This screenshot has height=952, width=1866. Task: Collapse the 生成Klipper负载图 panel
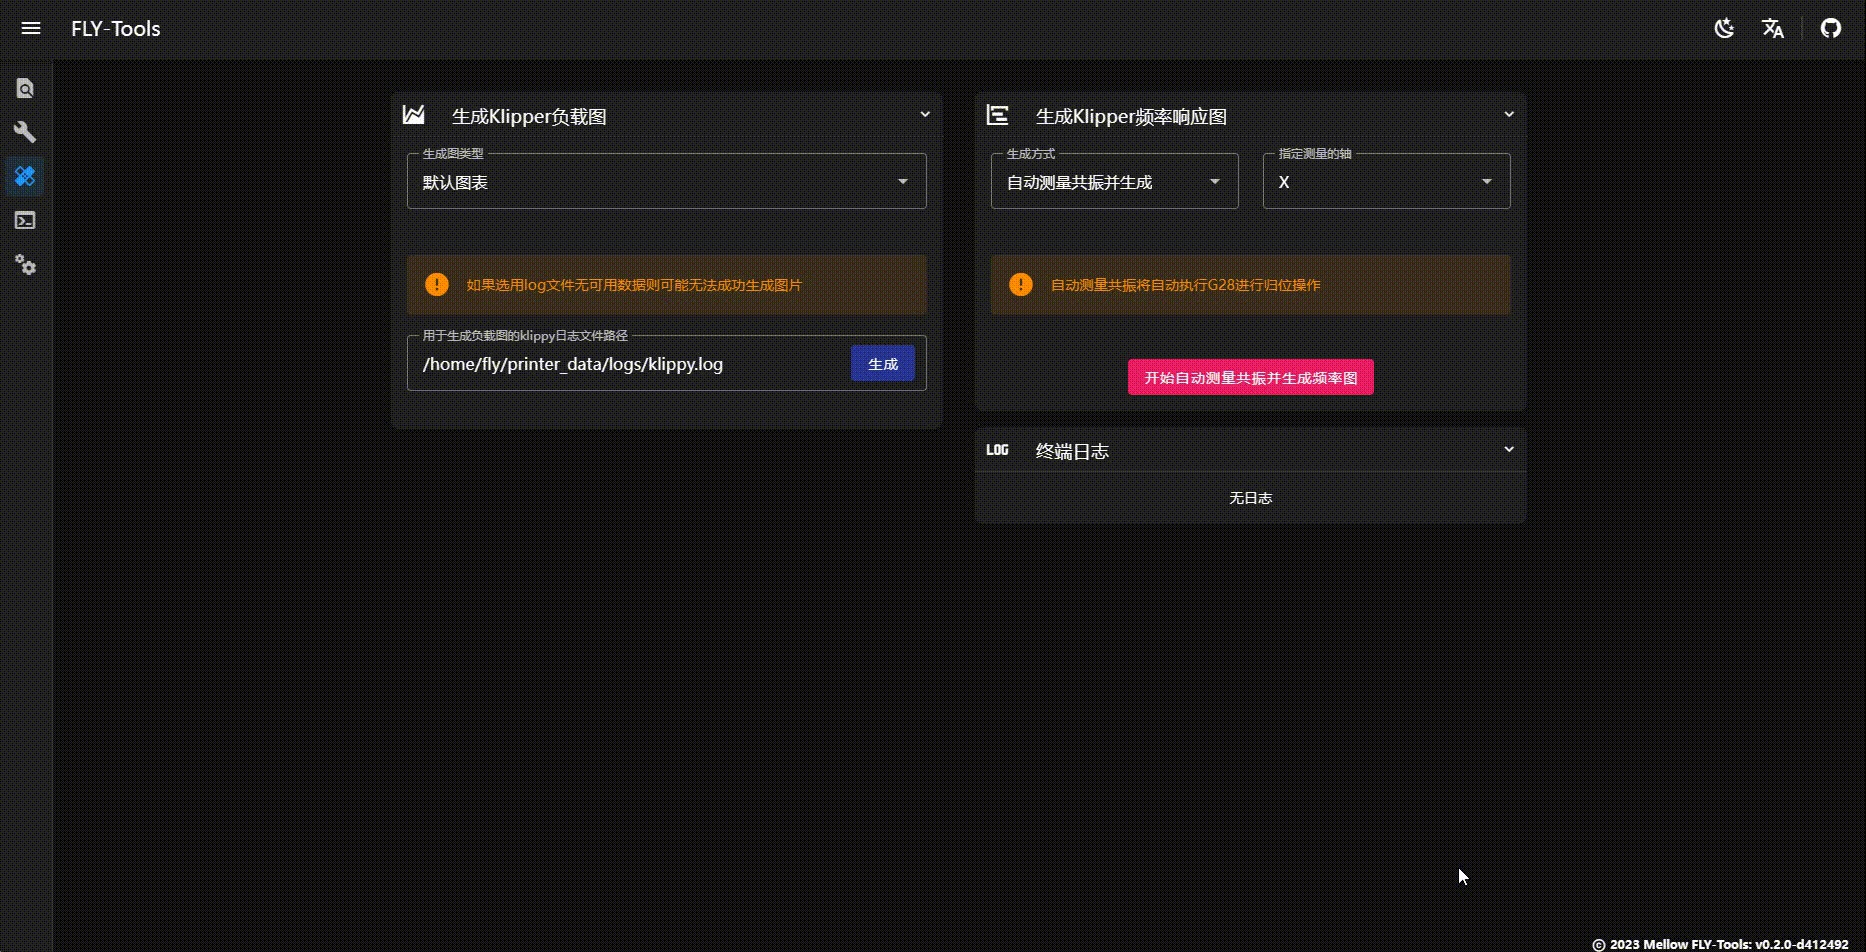pos(925,115)
